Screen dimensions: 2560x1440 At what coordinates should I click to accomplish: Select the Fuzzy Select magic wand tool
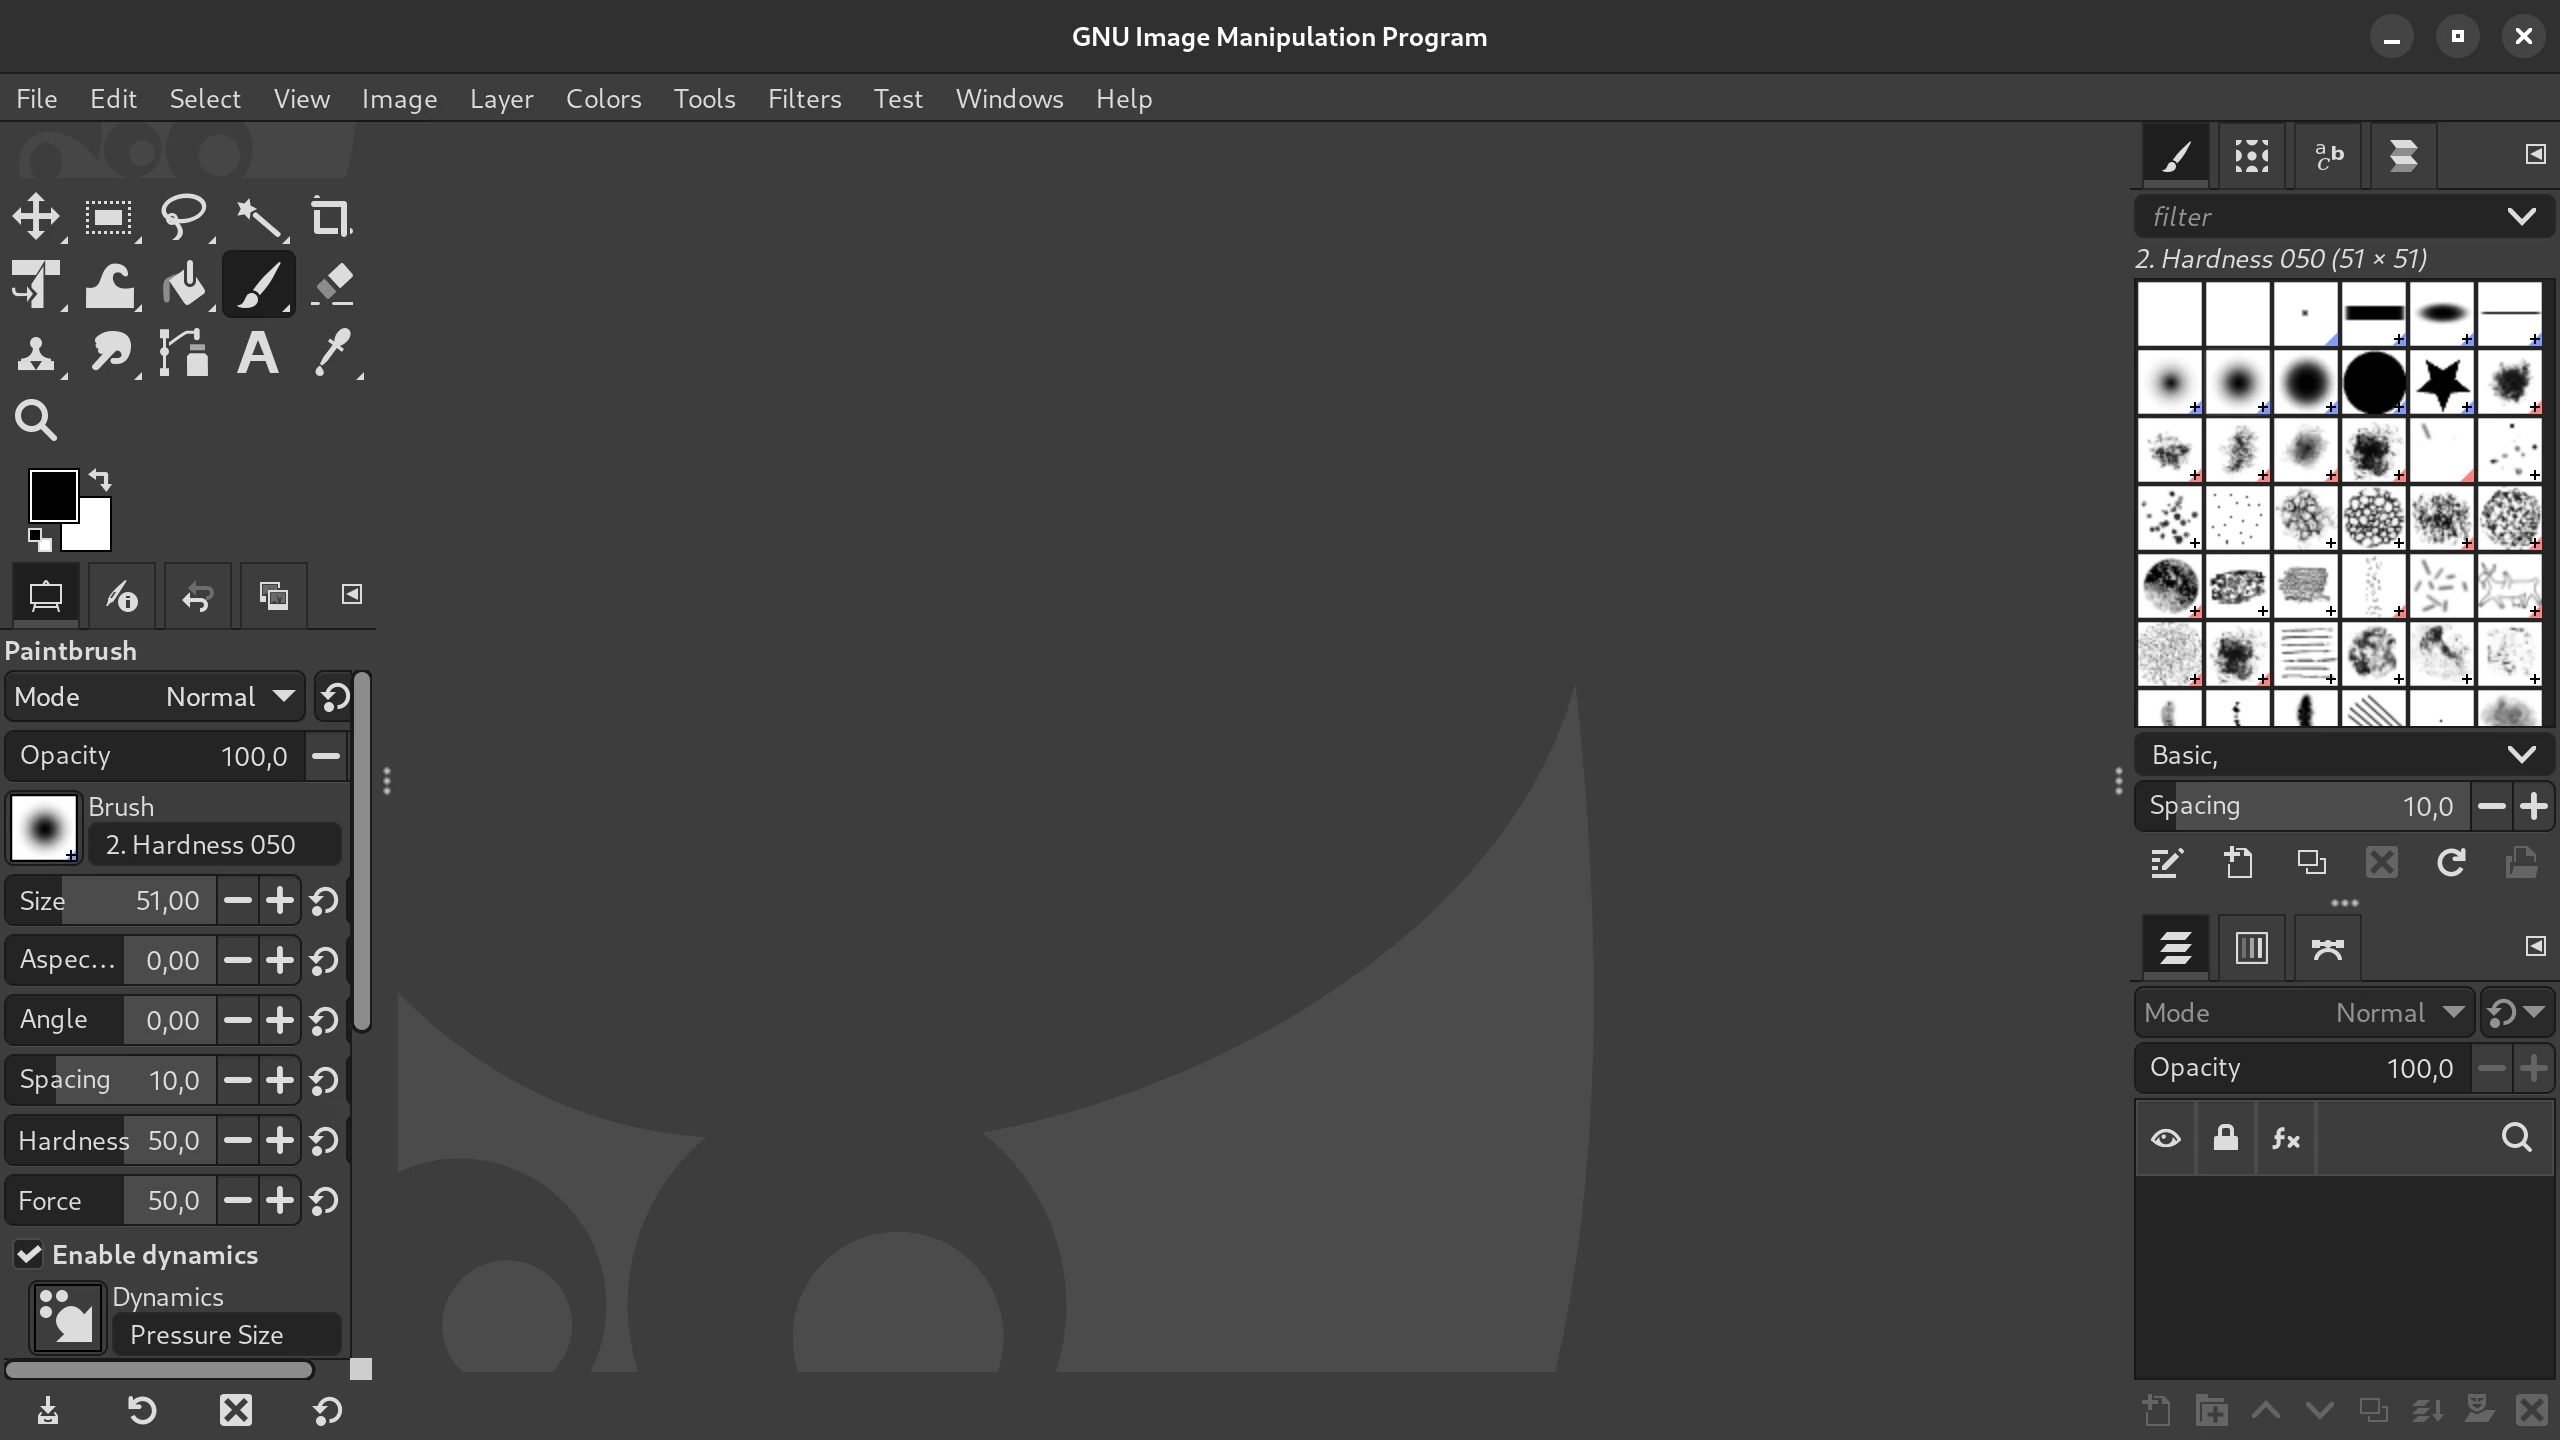pos(258,217)
